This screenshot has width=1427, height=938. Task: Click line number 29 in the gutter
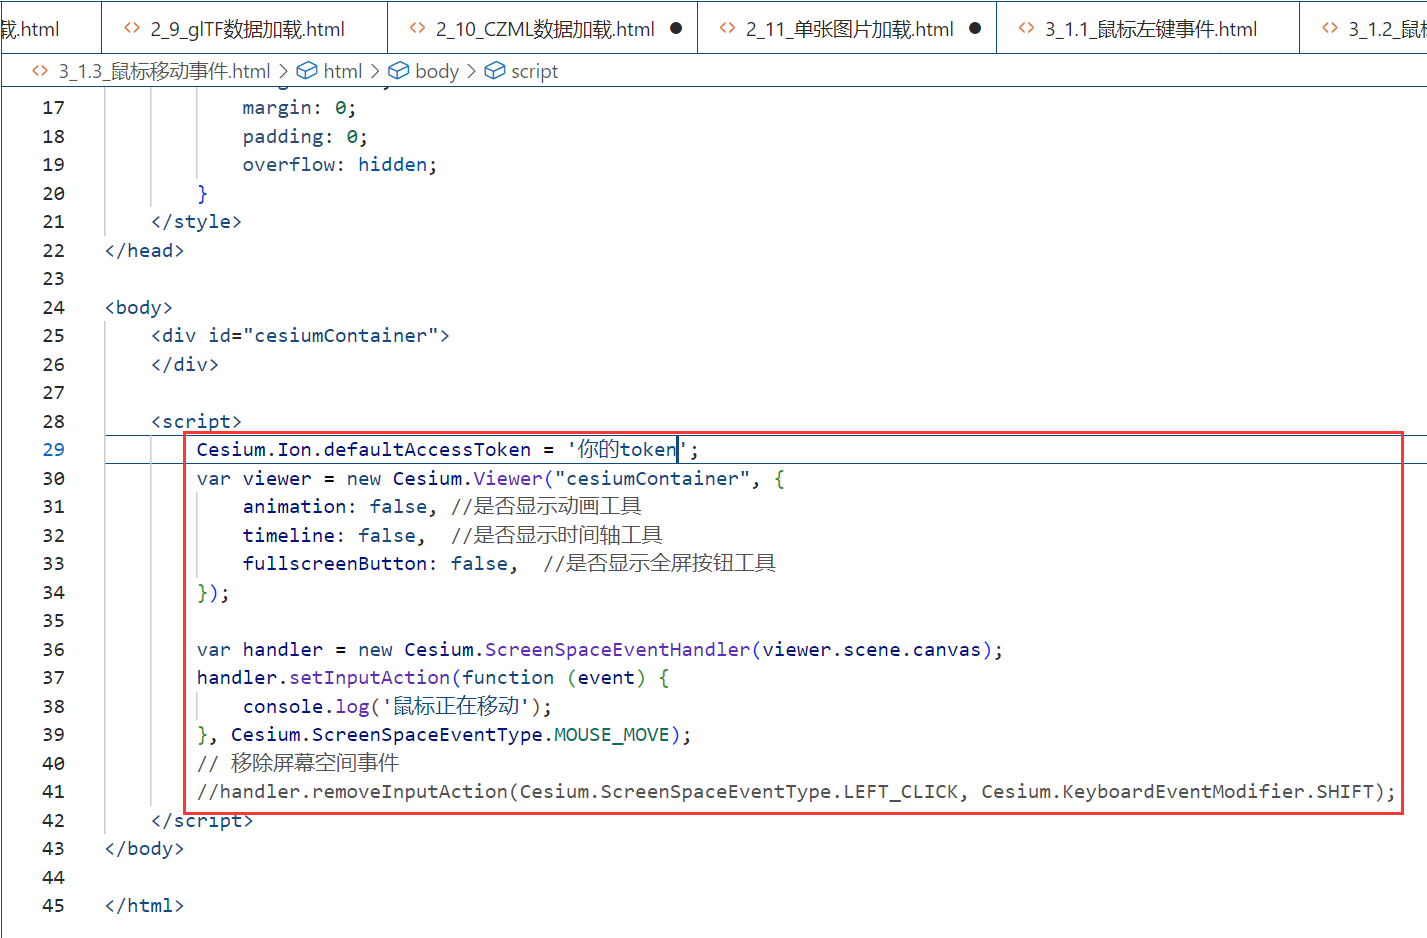53,450
